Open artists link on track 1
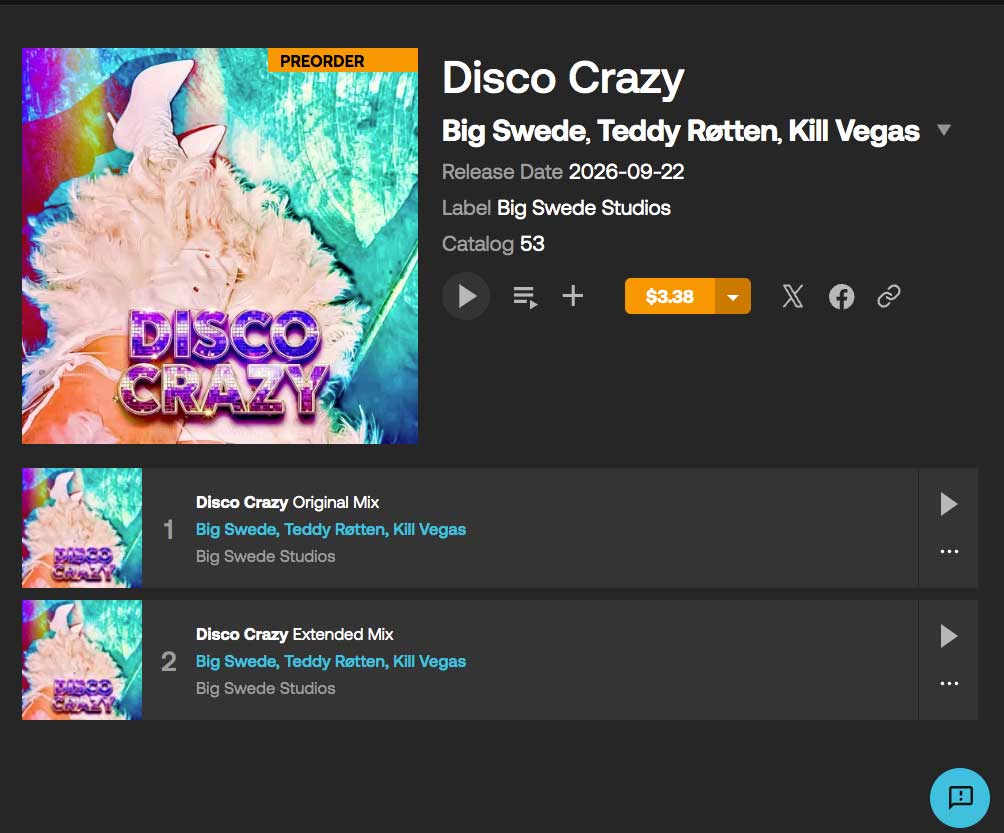This screenshot has width=1004, height=833. coord(331,530)
